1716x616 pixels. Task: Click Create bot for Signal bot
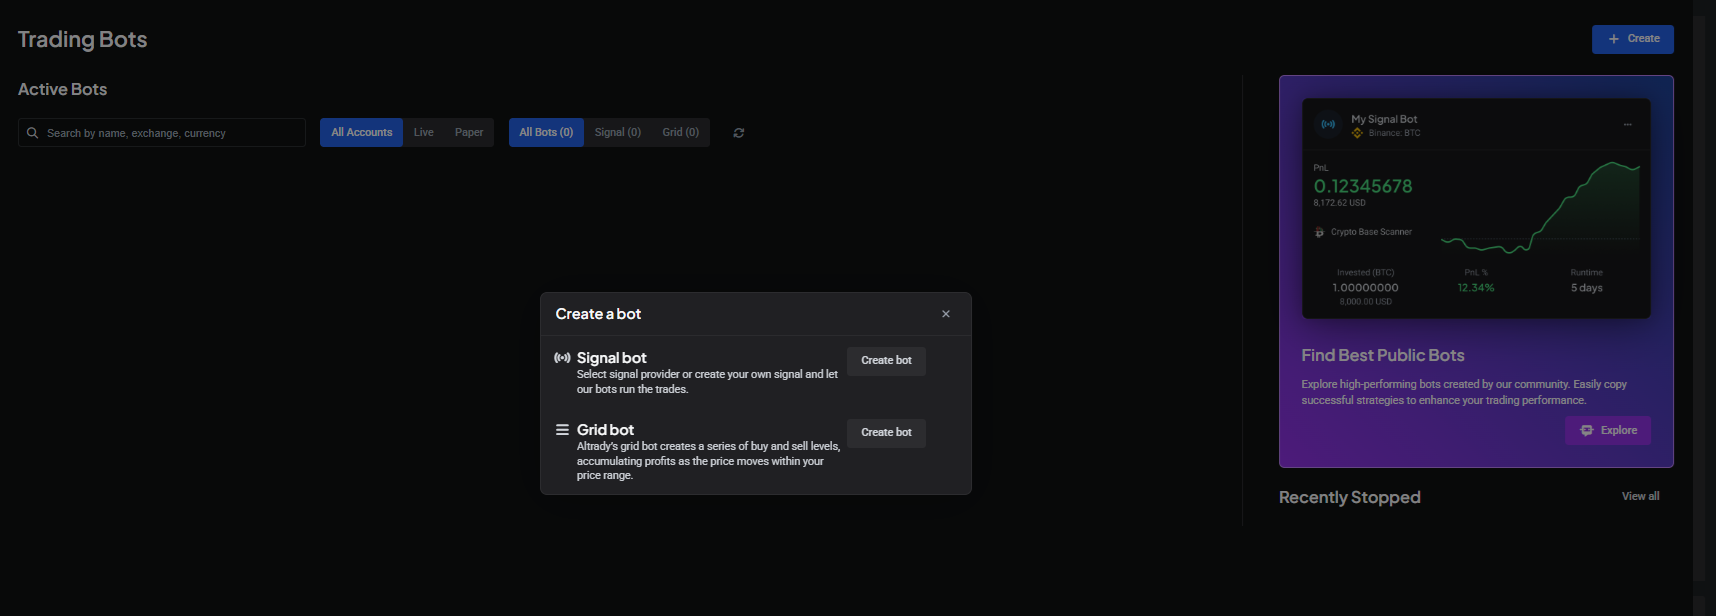886,361
